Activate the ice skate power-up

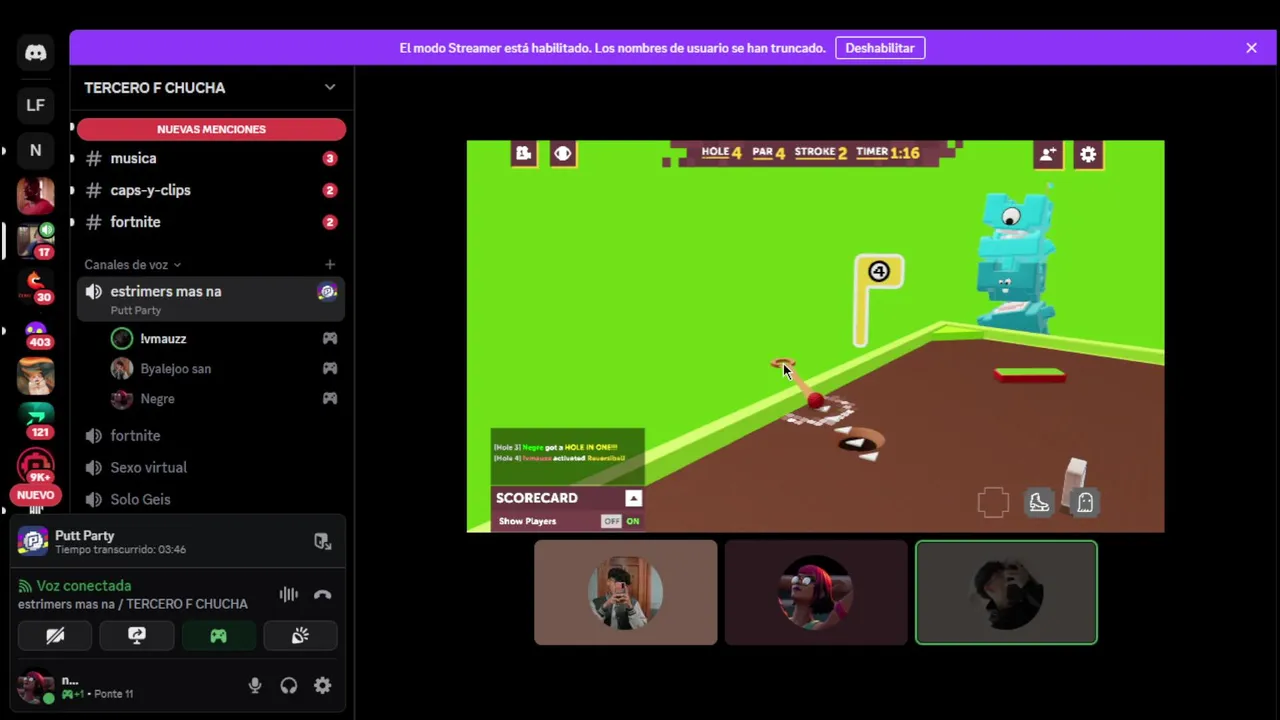[x=1039, y=502]
